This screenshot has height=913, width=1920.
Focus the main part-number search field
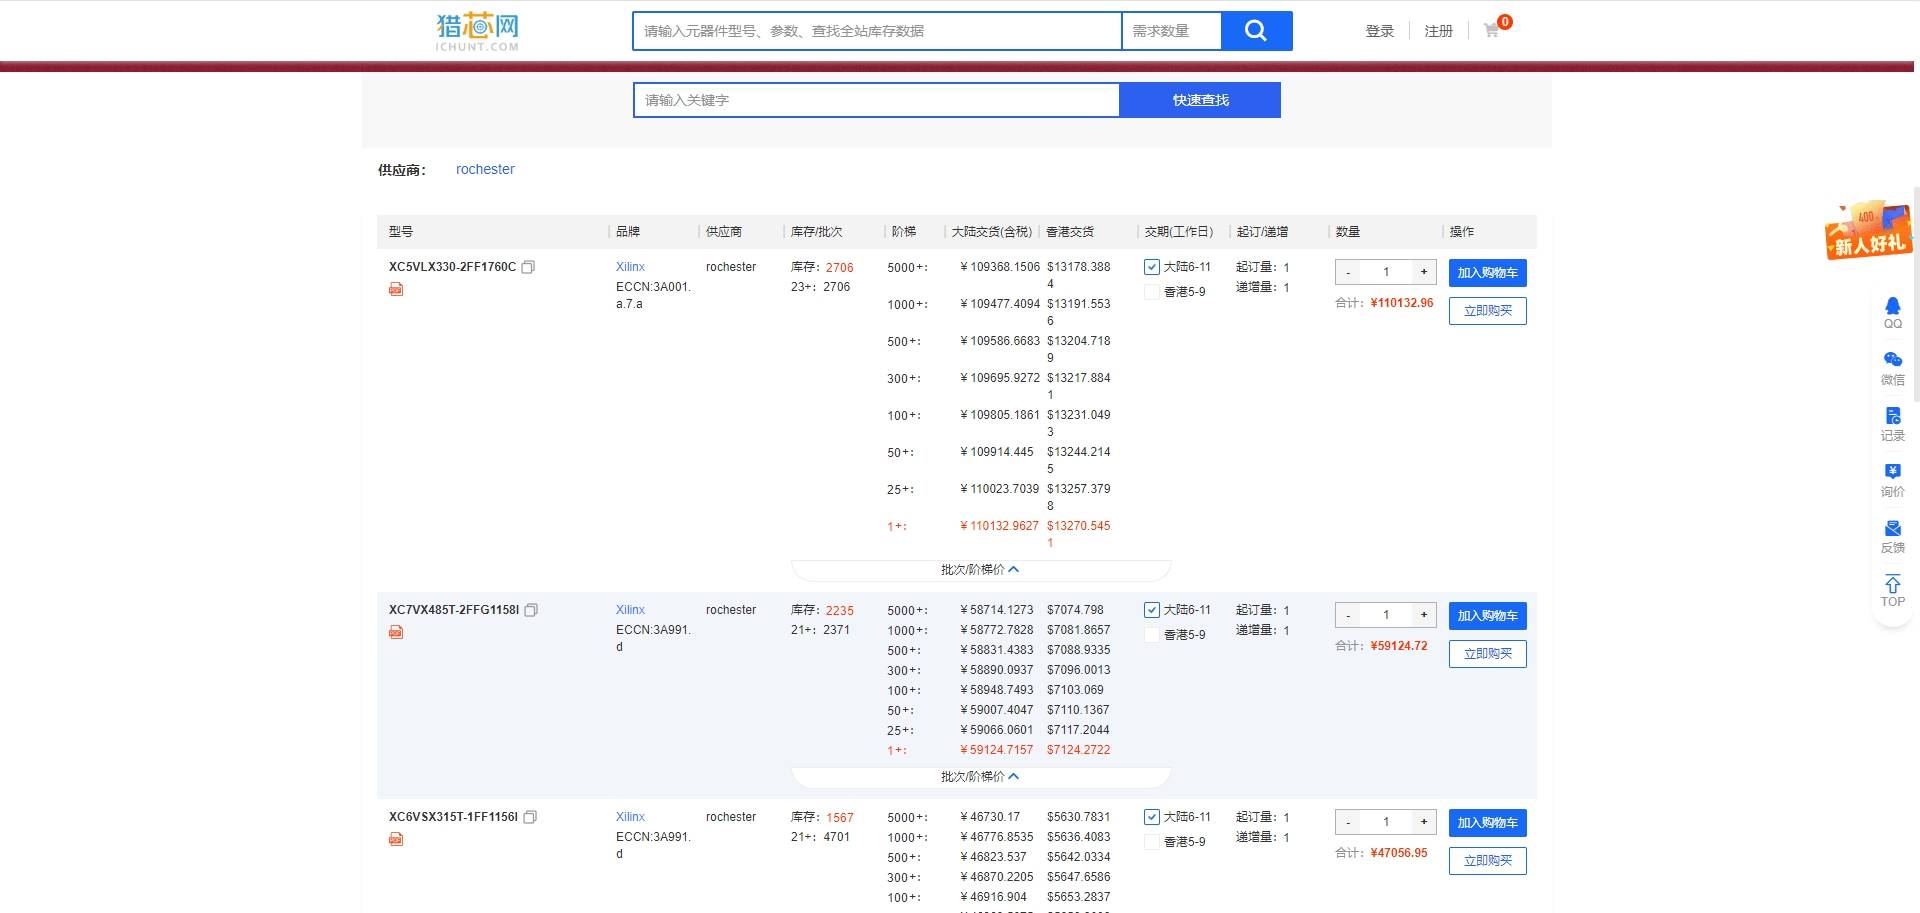pyautogui.click(x=877, y=31)
